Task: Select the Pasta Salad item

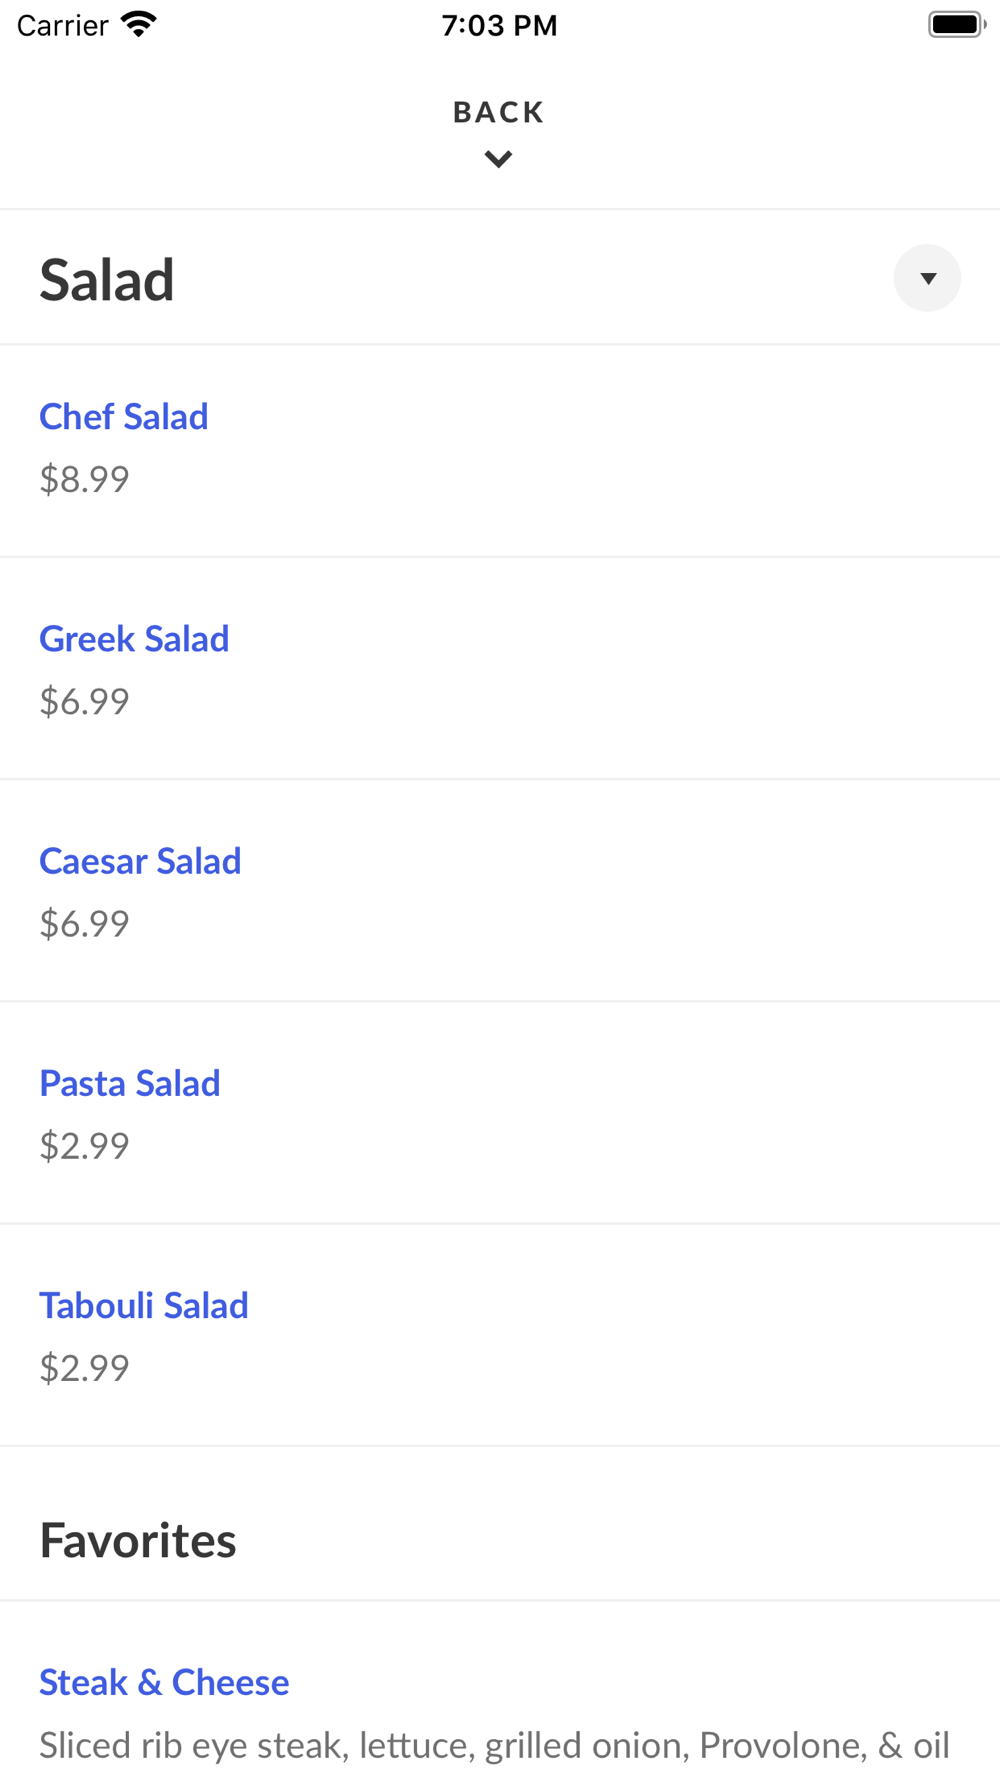Action: 130,1083
